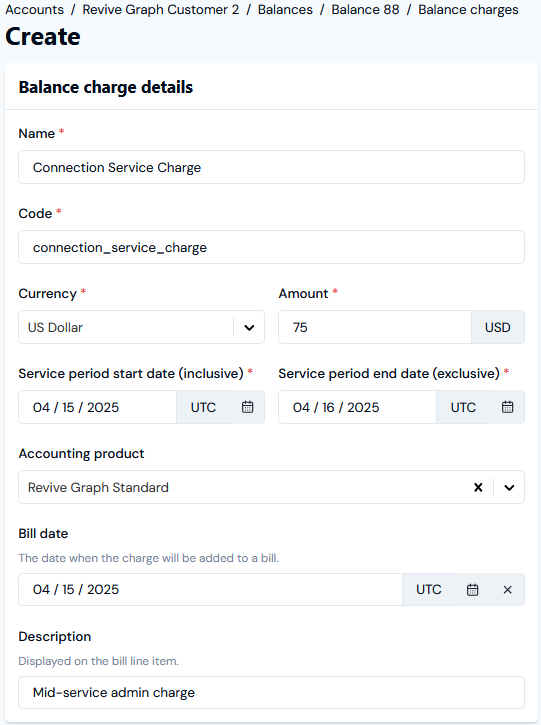
Task: Expand the Accounting product dropdown
Action: click(x=509, y=487)
